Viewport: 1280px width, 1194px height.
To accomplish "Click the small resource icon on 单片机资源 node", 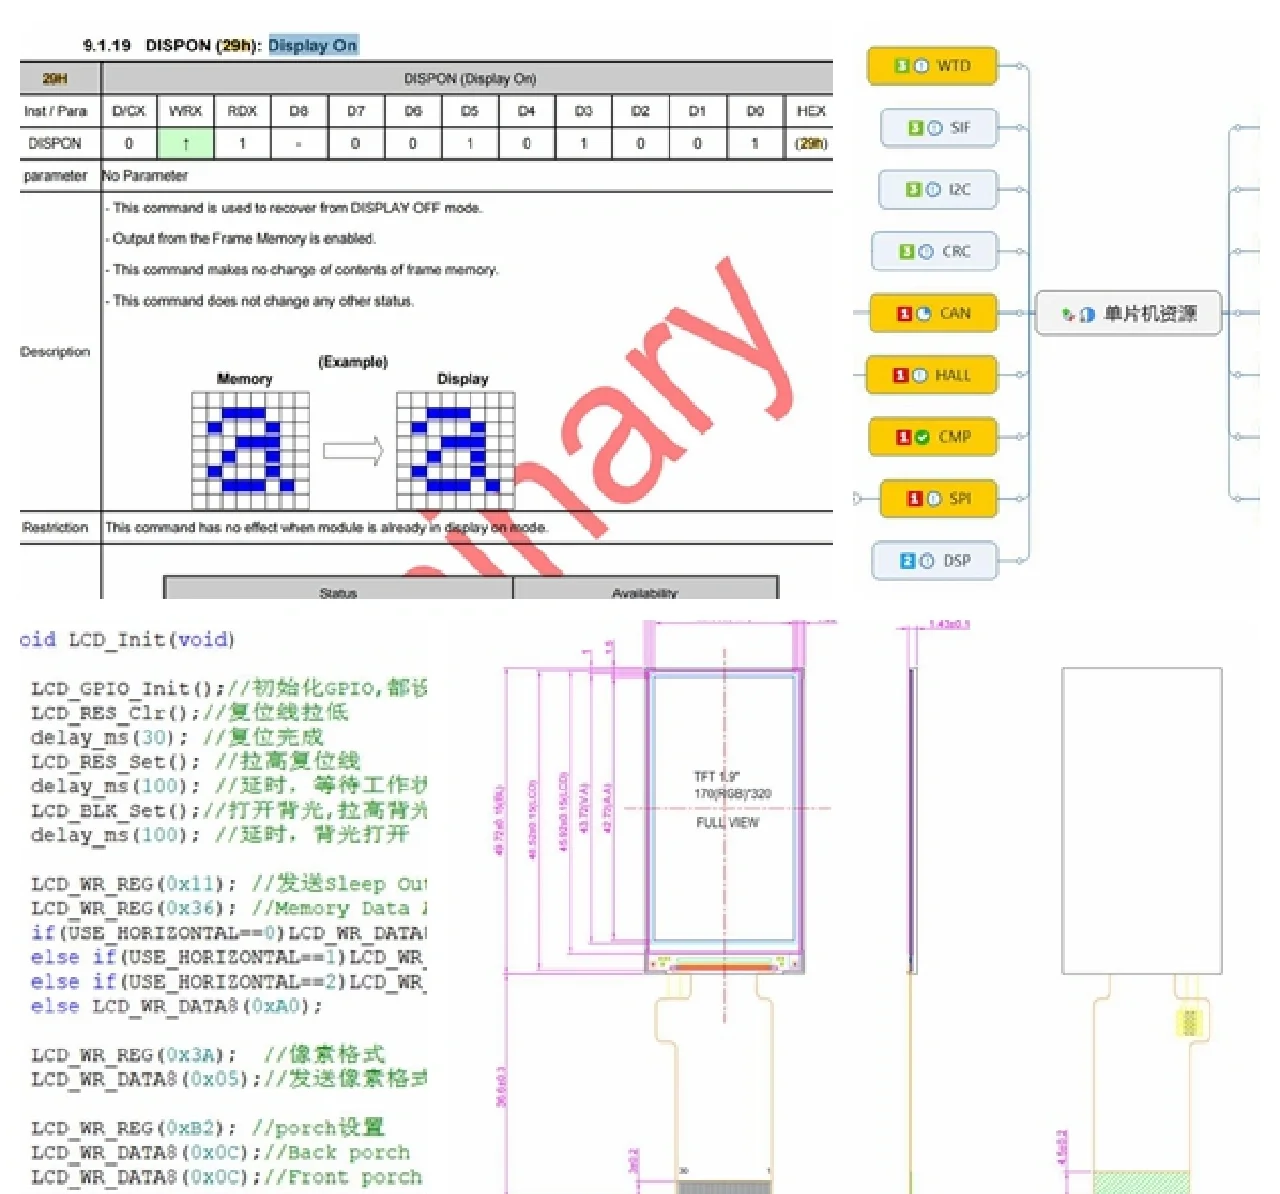I will (1068, 315).
